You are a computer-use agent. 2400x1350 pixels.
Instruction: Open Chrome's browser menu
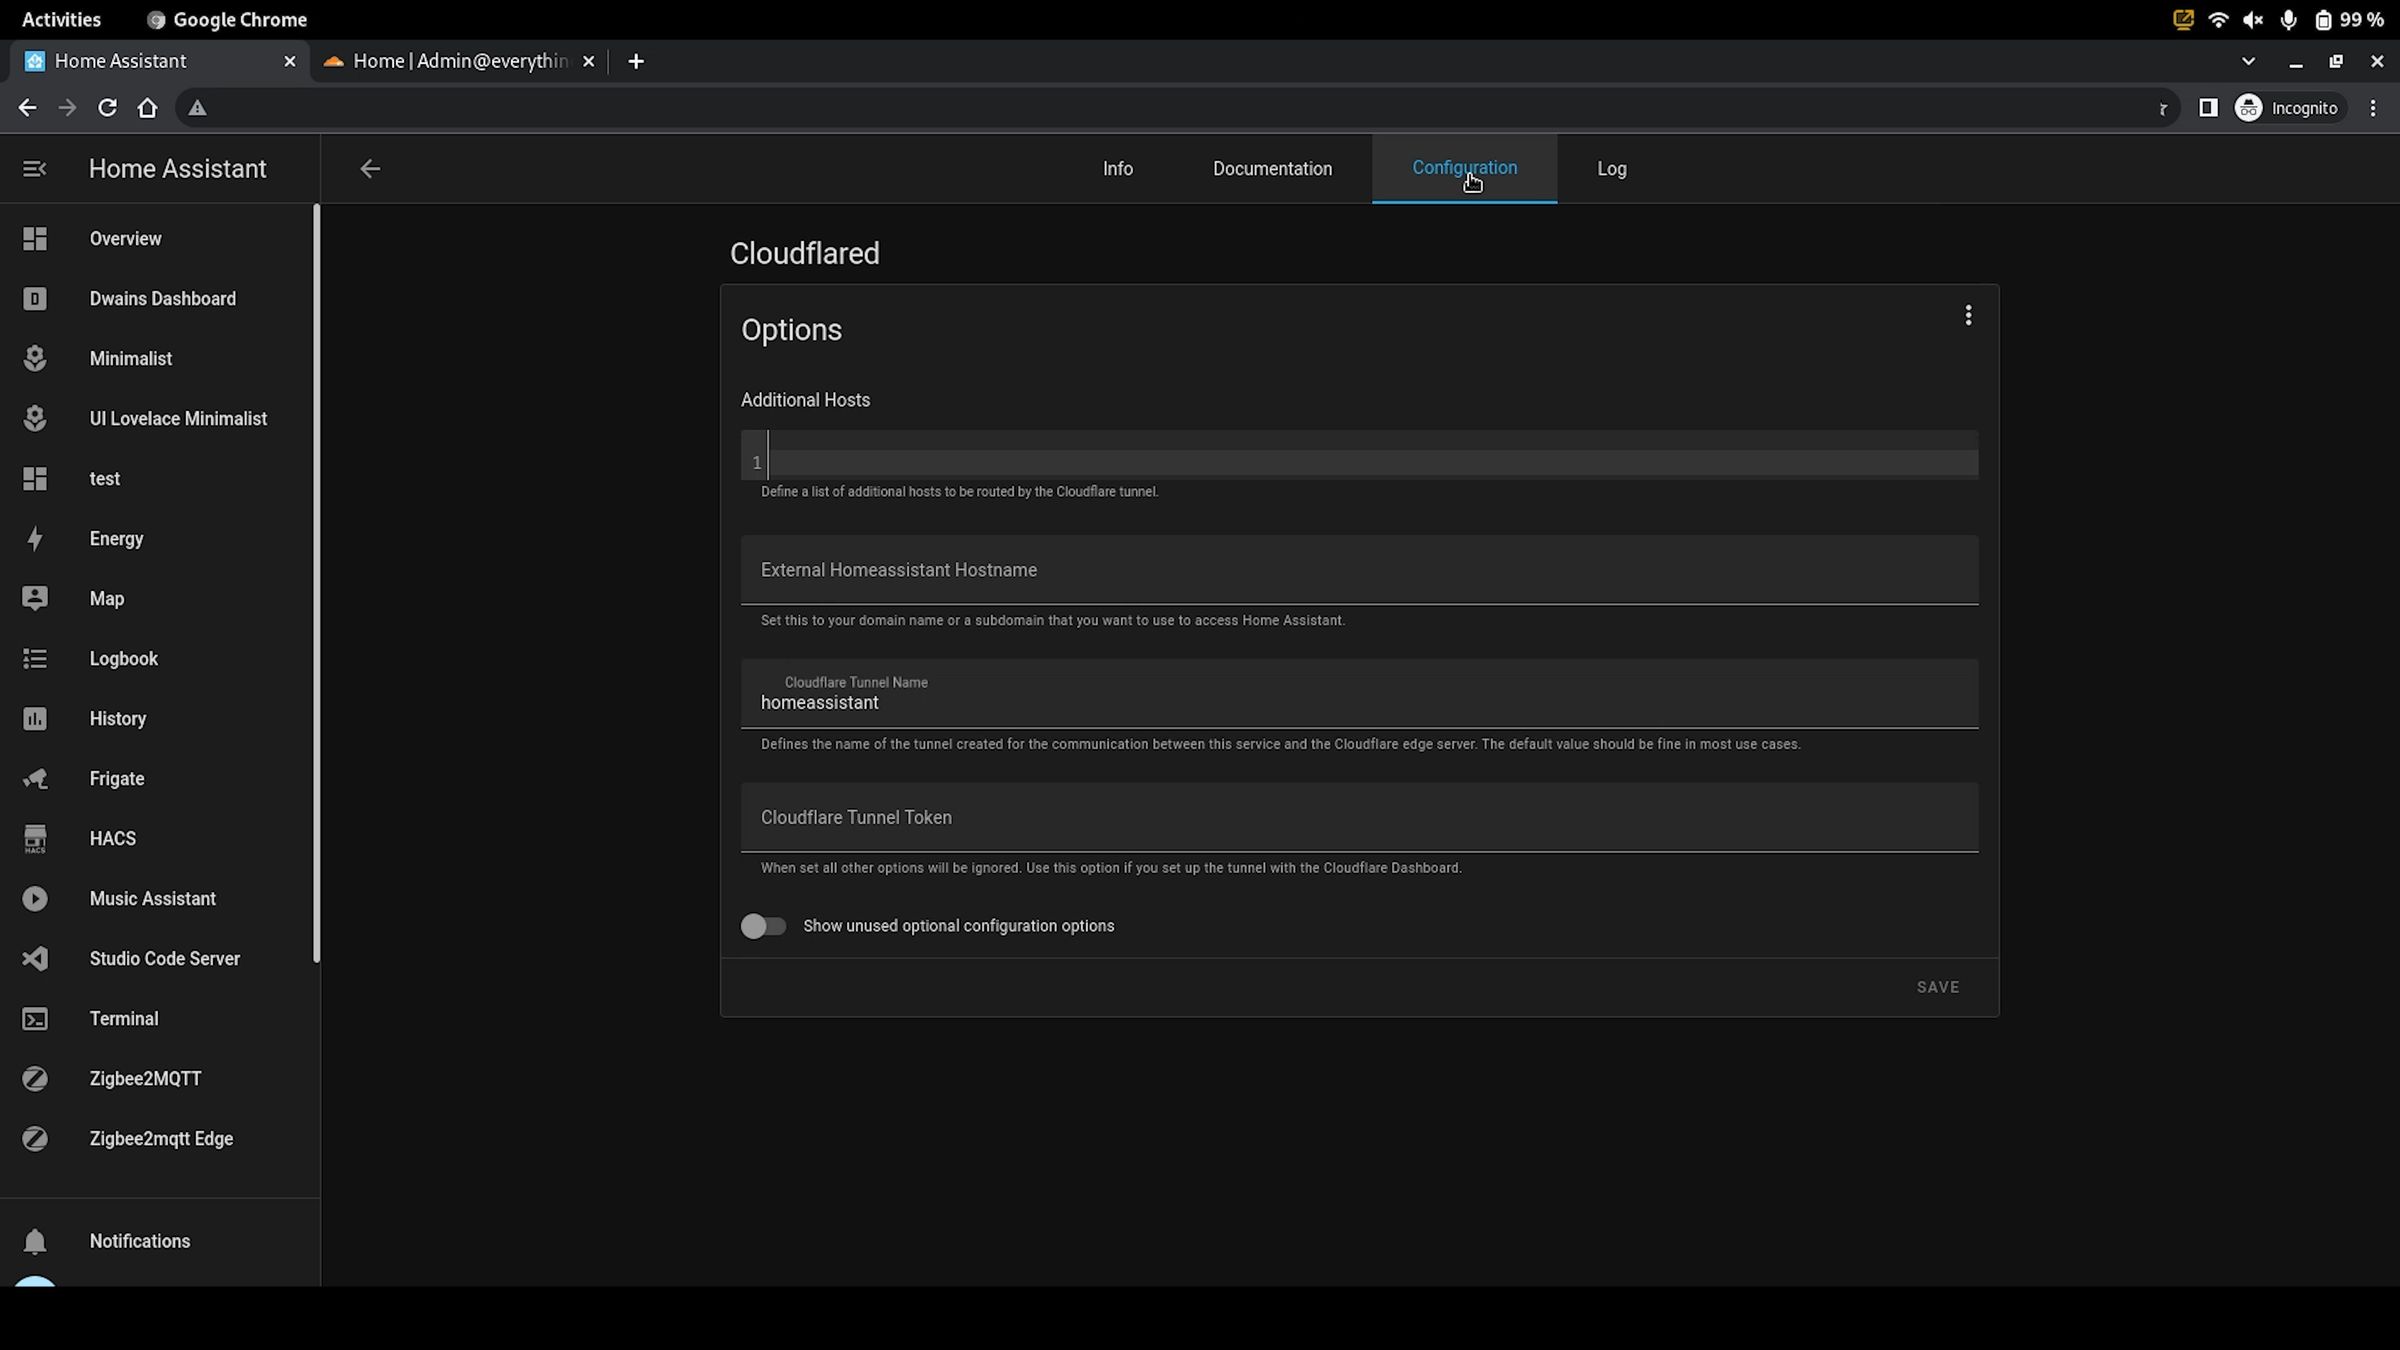[x=2374, y=107]
